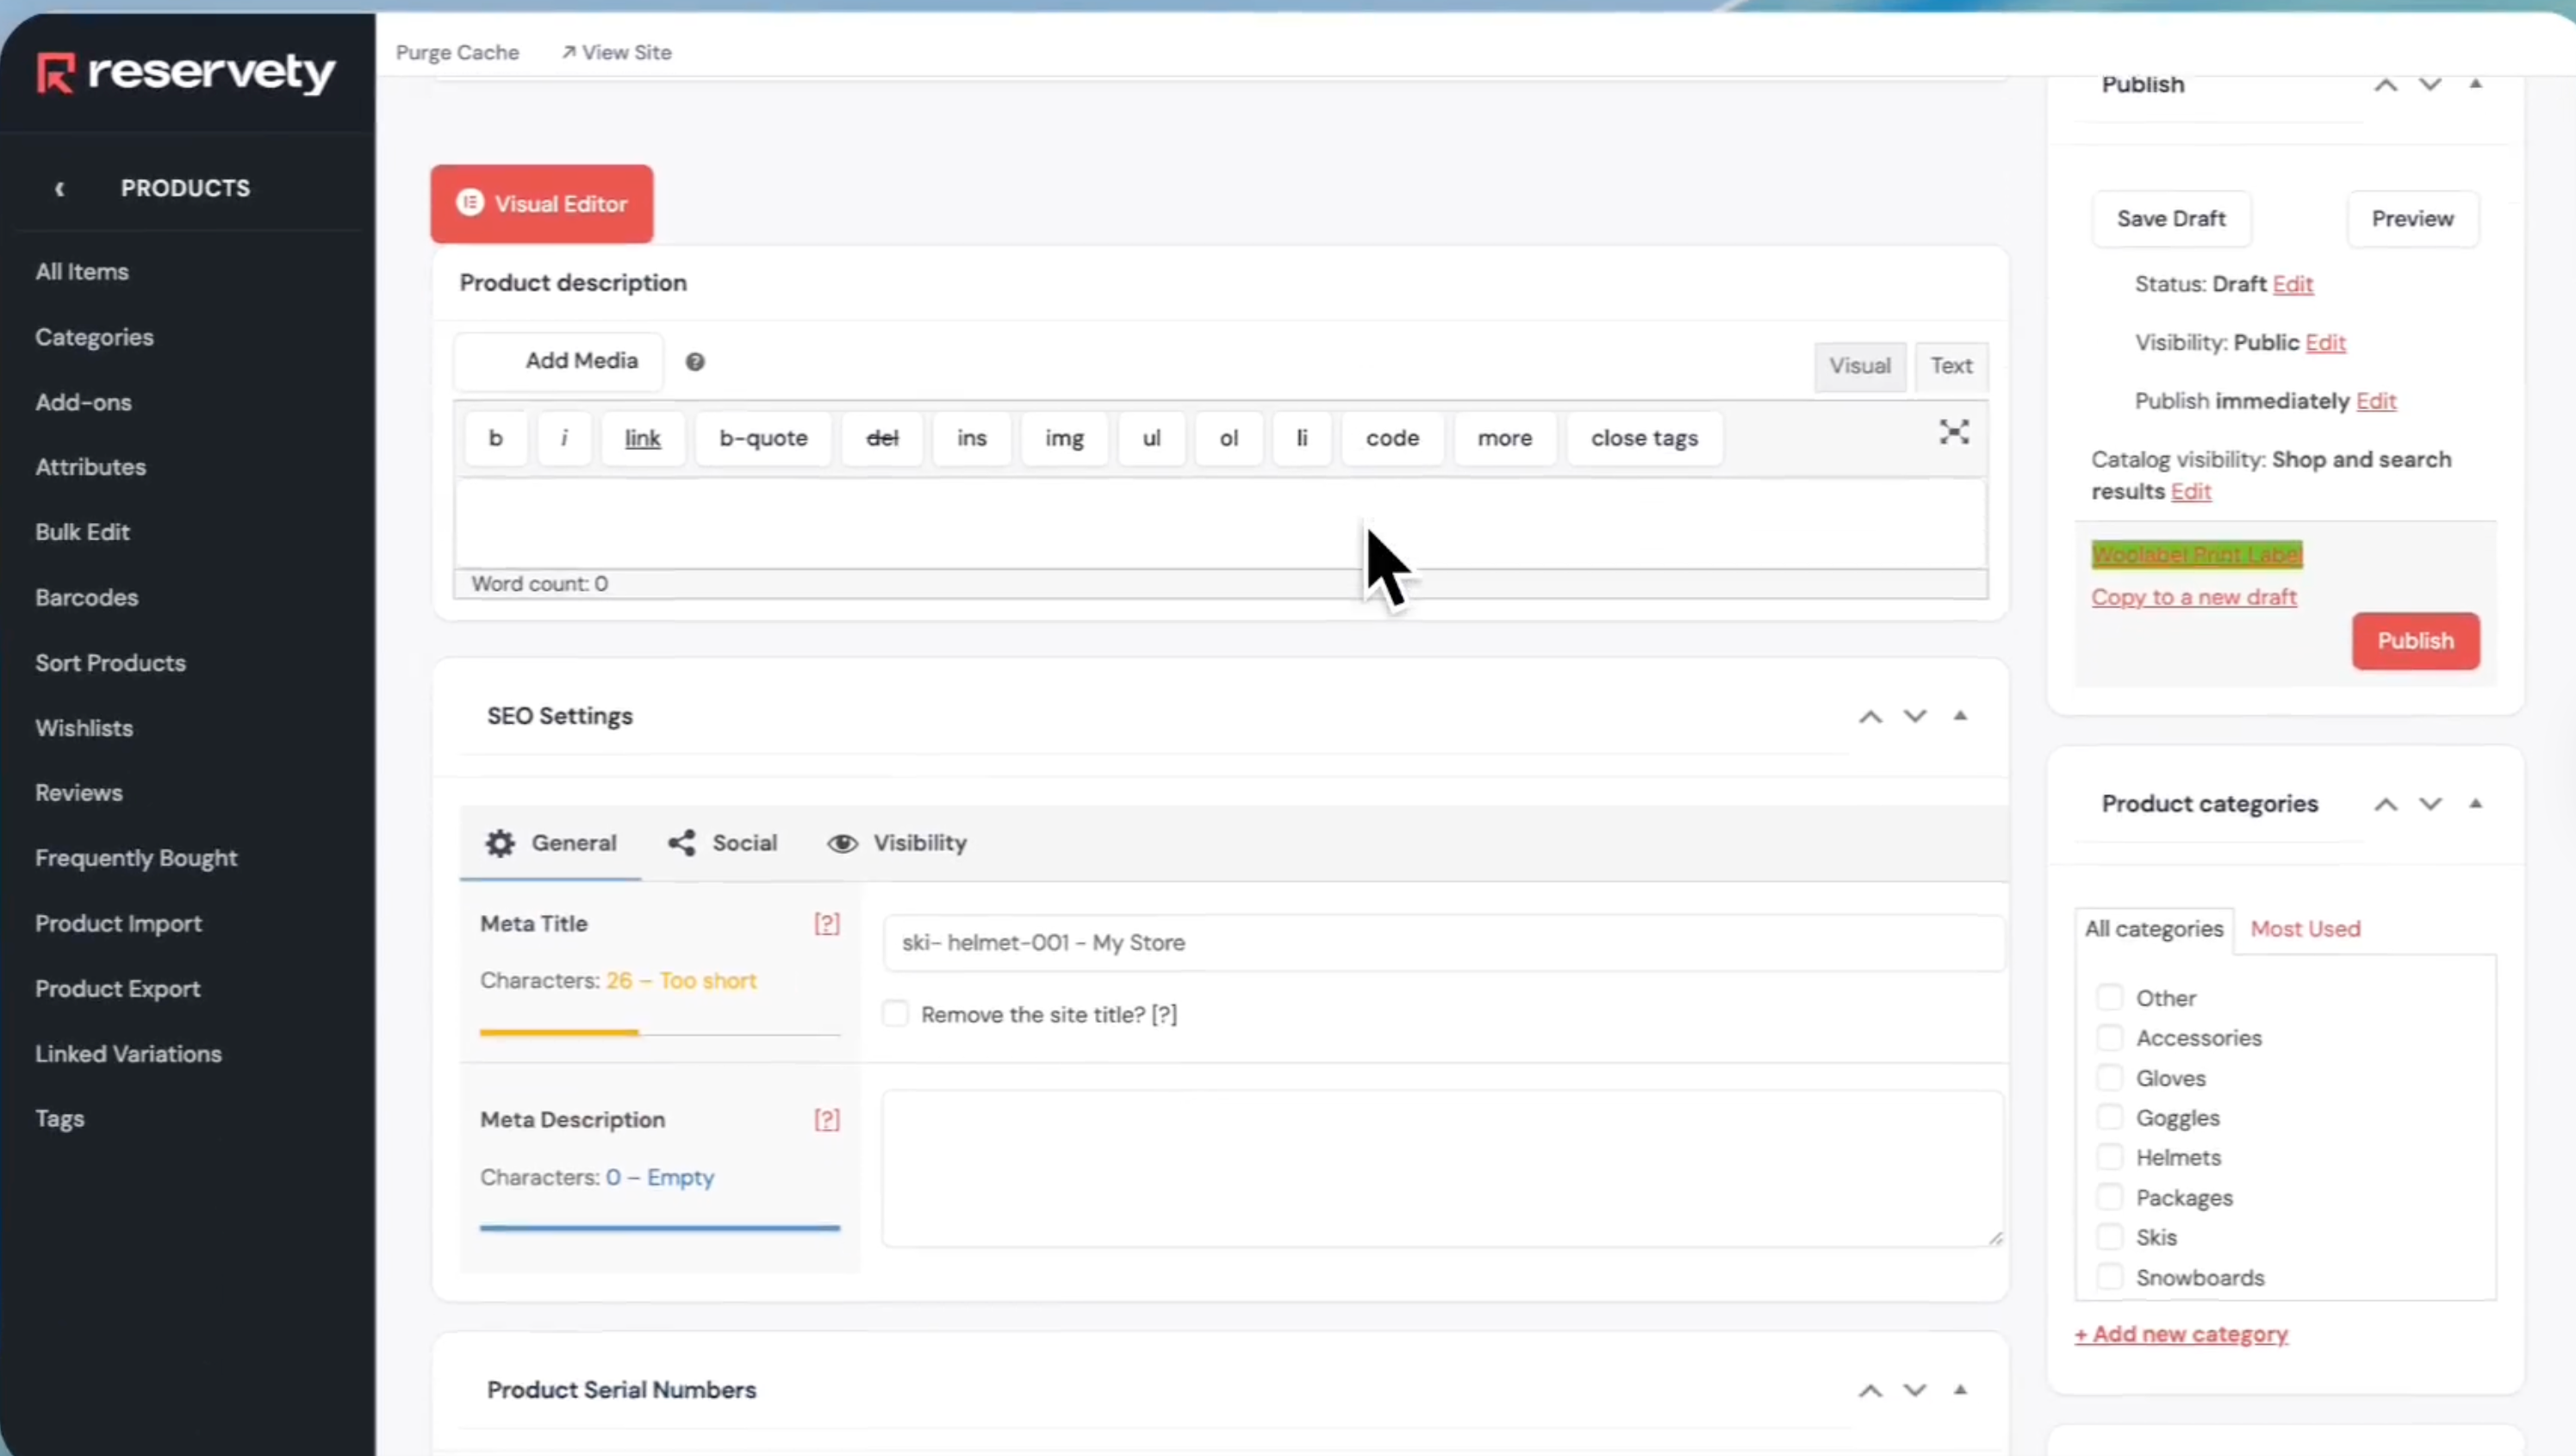This screenshot has width=2576, height=1456.
Task: Click the fullscreen distraction-free editor icon
Action: click(1953, 432)
